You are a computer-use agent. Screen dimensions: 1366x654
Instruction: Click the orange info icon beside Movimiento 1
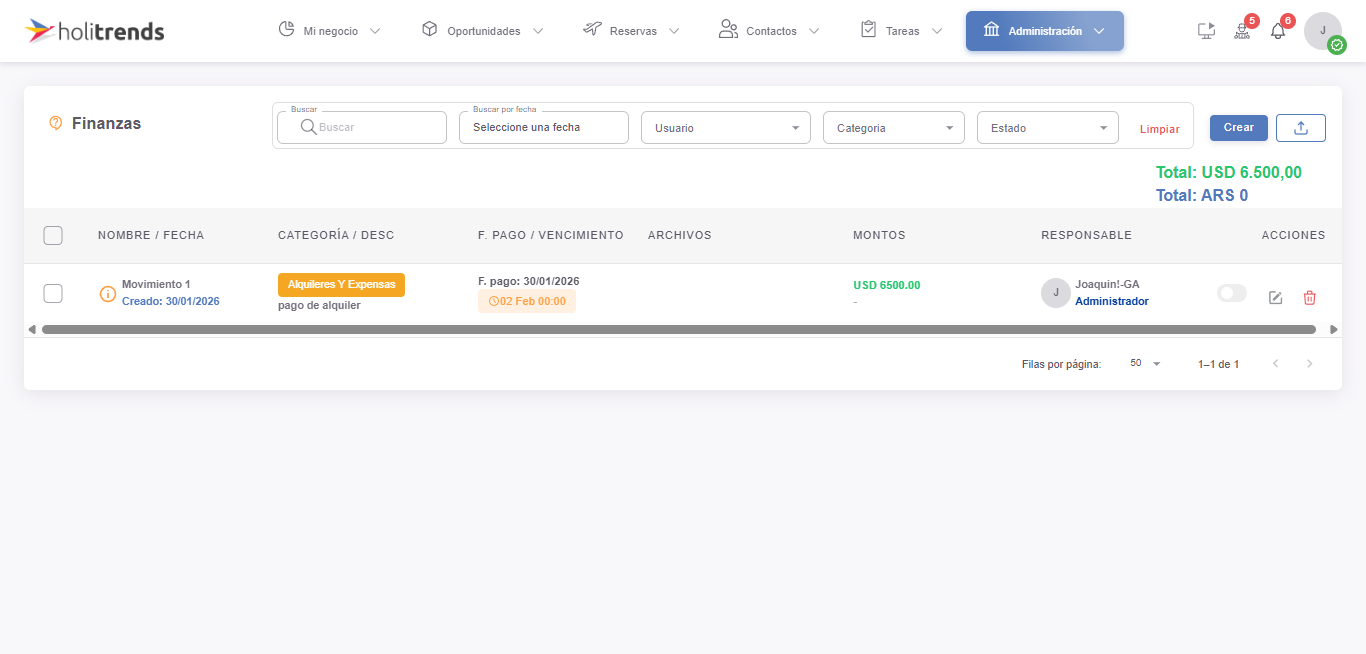[x=108, y=294]
